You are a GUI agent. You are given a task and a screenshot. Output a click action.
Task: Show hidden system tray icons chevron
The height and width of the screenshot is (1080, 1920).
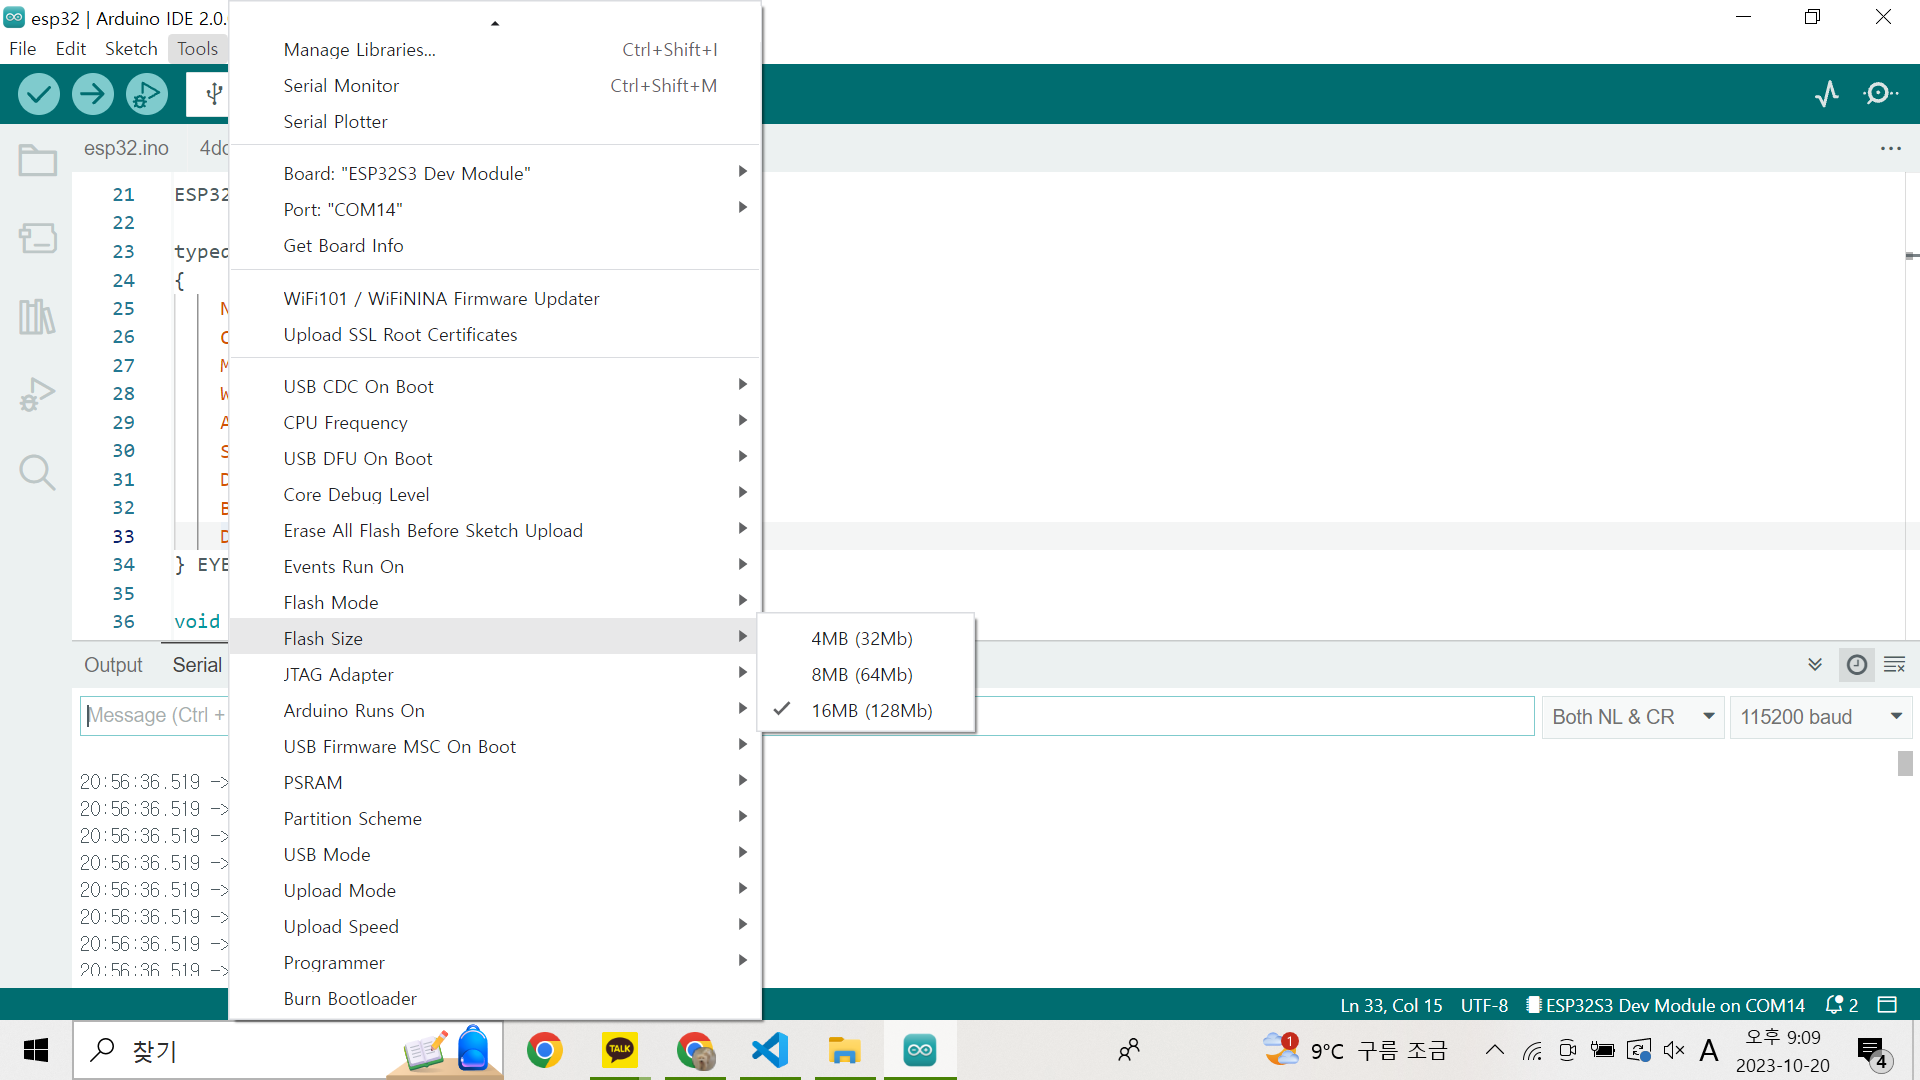point(1494,1050)
